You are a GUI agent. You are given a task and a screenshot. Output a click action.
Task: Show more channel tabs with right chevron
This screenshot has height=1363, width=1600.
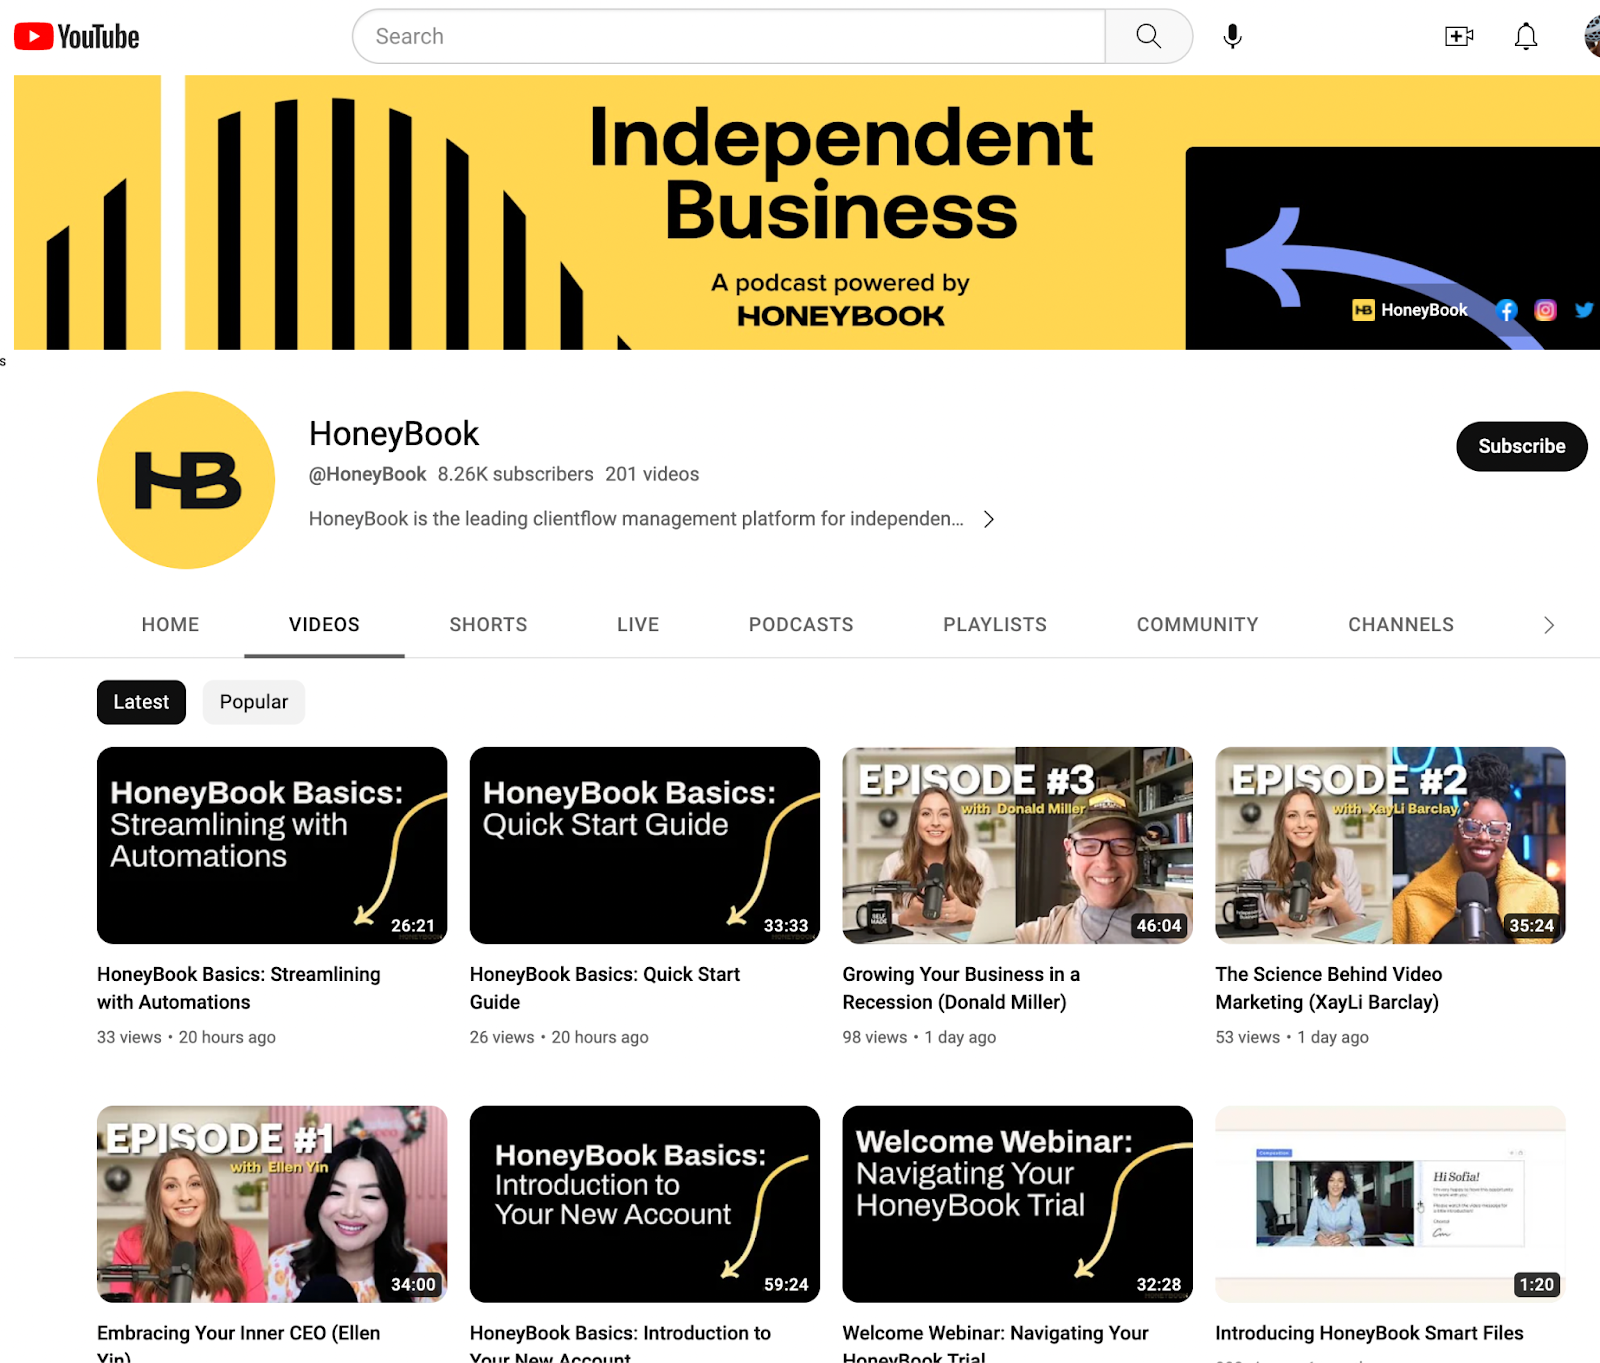click(x=1548, y=625)
